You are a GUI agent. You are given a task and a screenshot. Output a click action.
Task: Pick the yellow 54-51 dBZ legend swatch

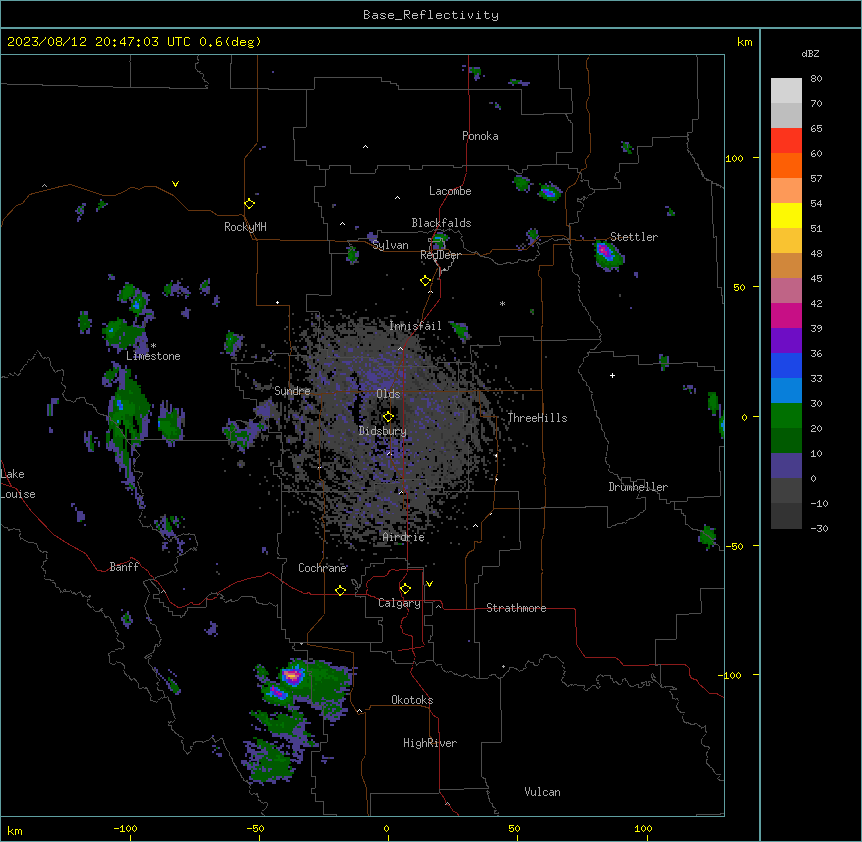click(x=786, y=215)
